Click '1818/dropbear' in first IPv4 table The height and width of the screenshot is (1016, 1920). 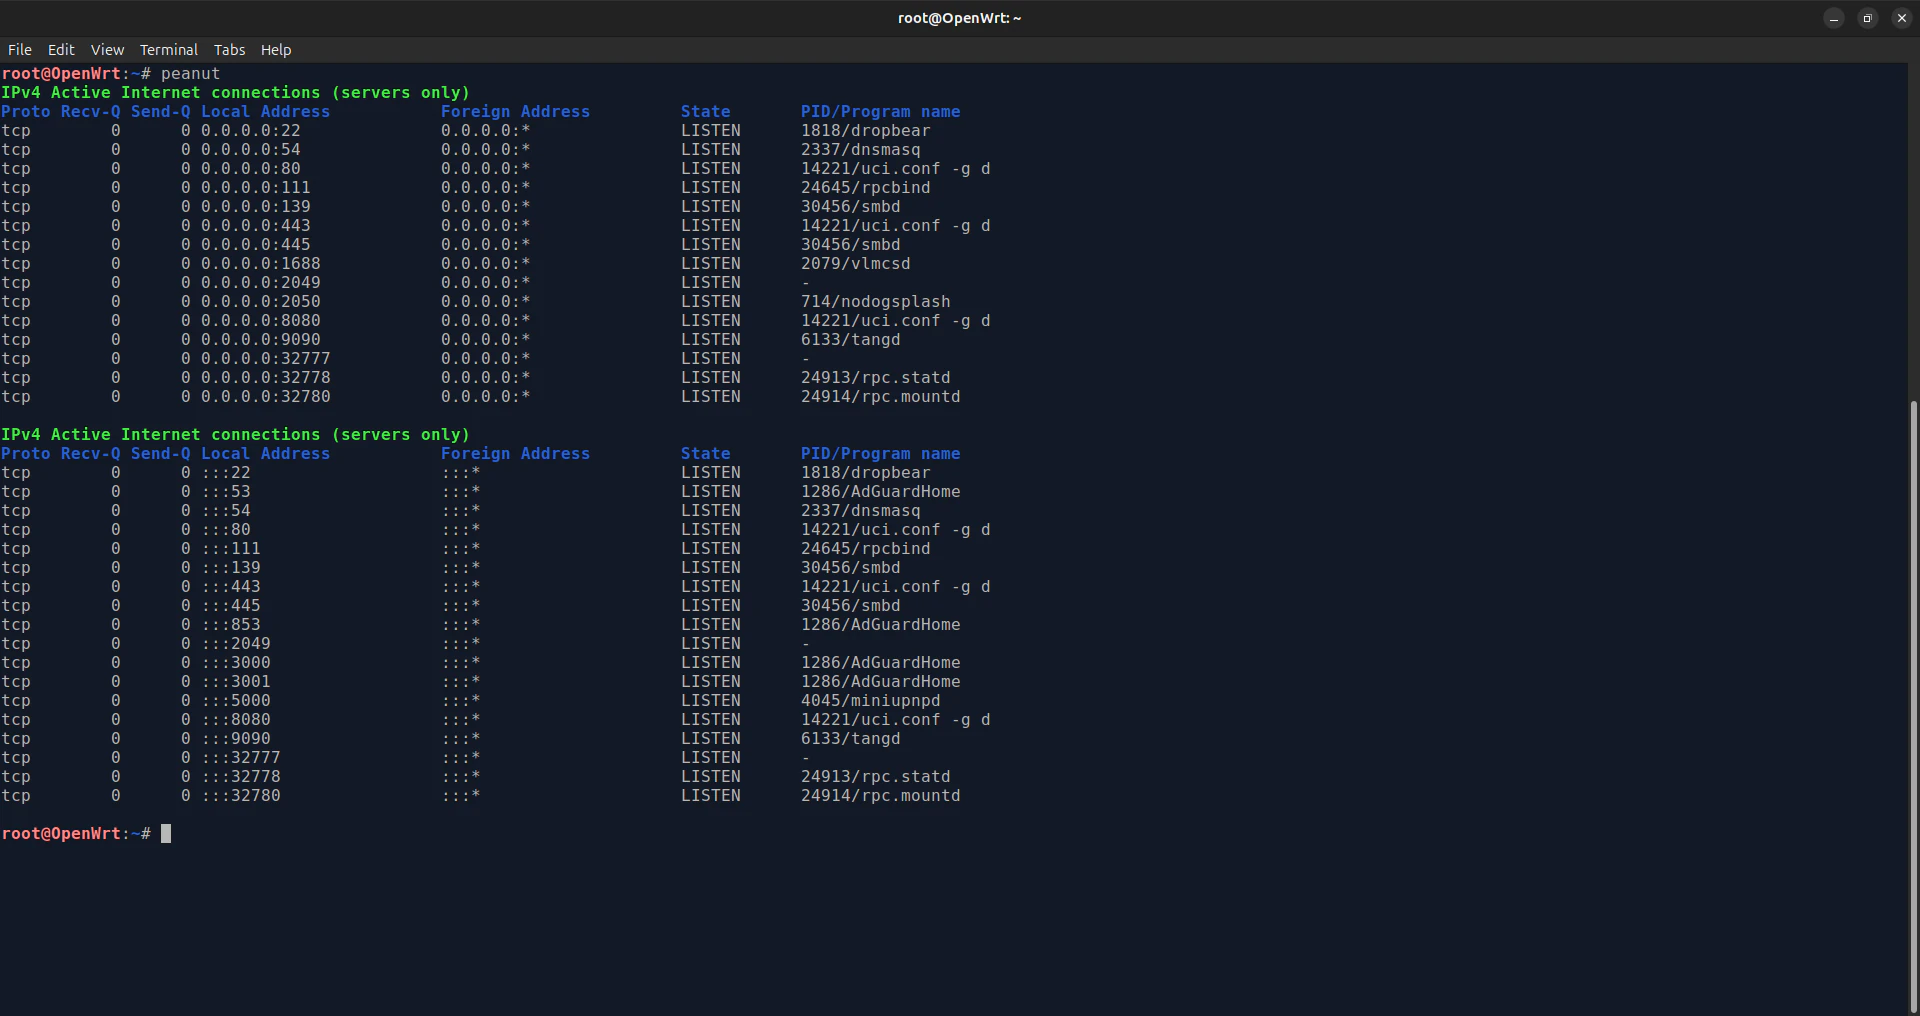tap(866, 131)
